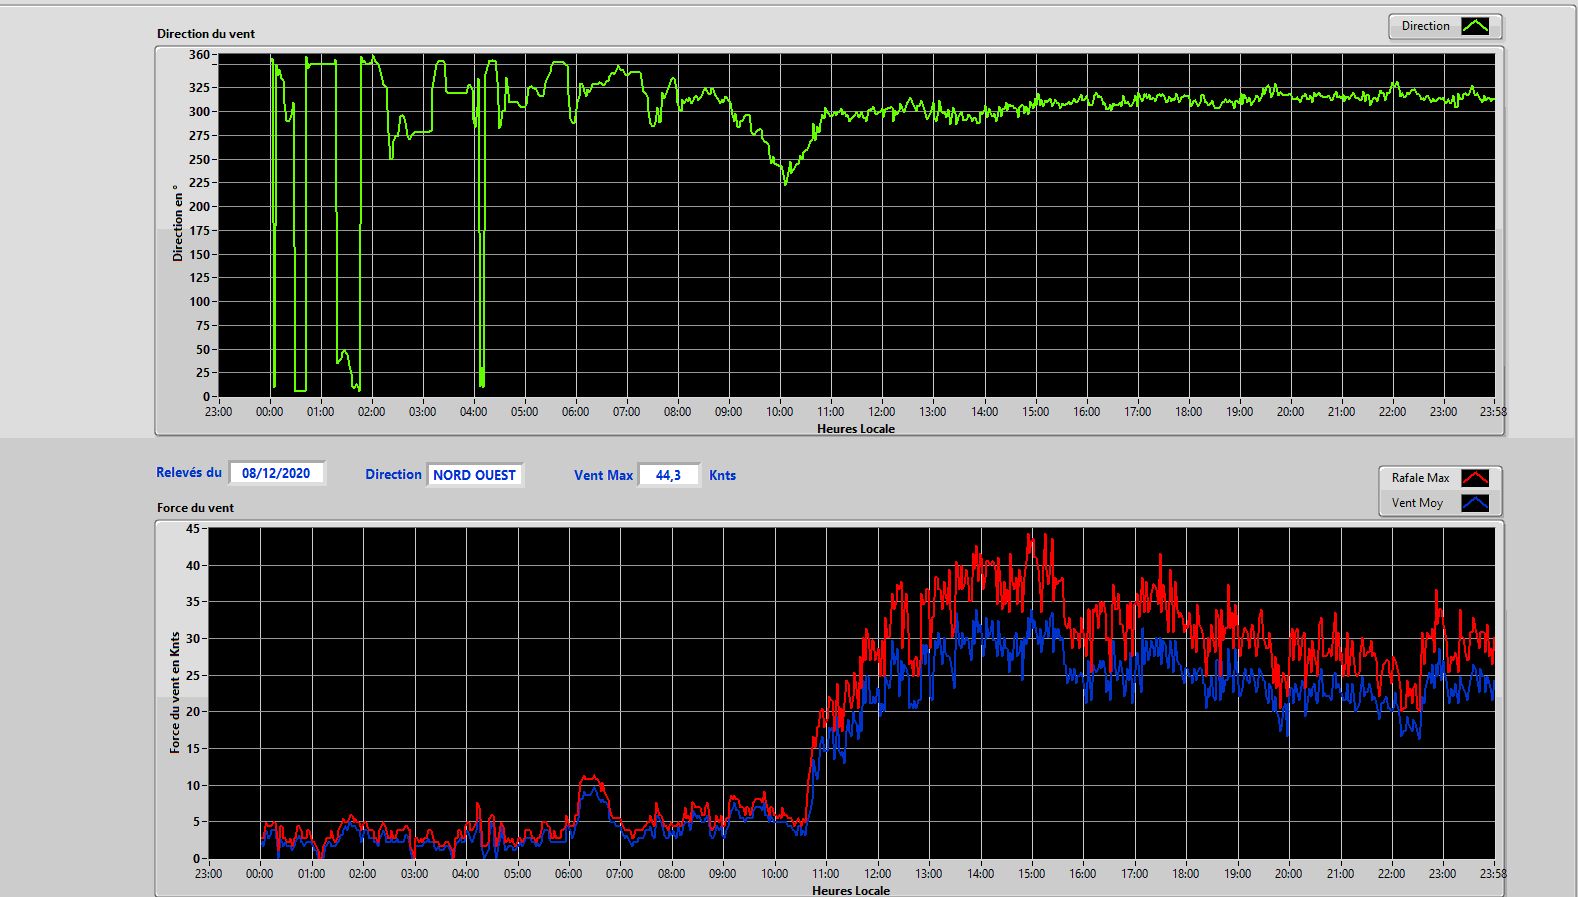This screenshot has height=897, width=1578.
Task: Click 15:00 on the wind force time axis
Action: 1031,874
